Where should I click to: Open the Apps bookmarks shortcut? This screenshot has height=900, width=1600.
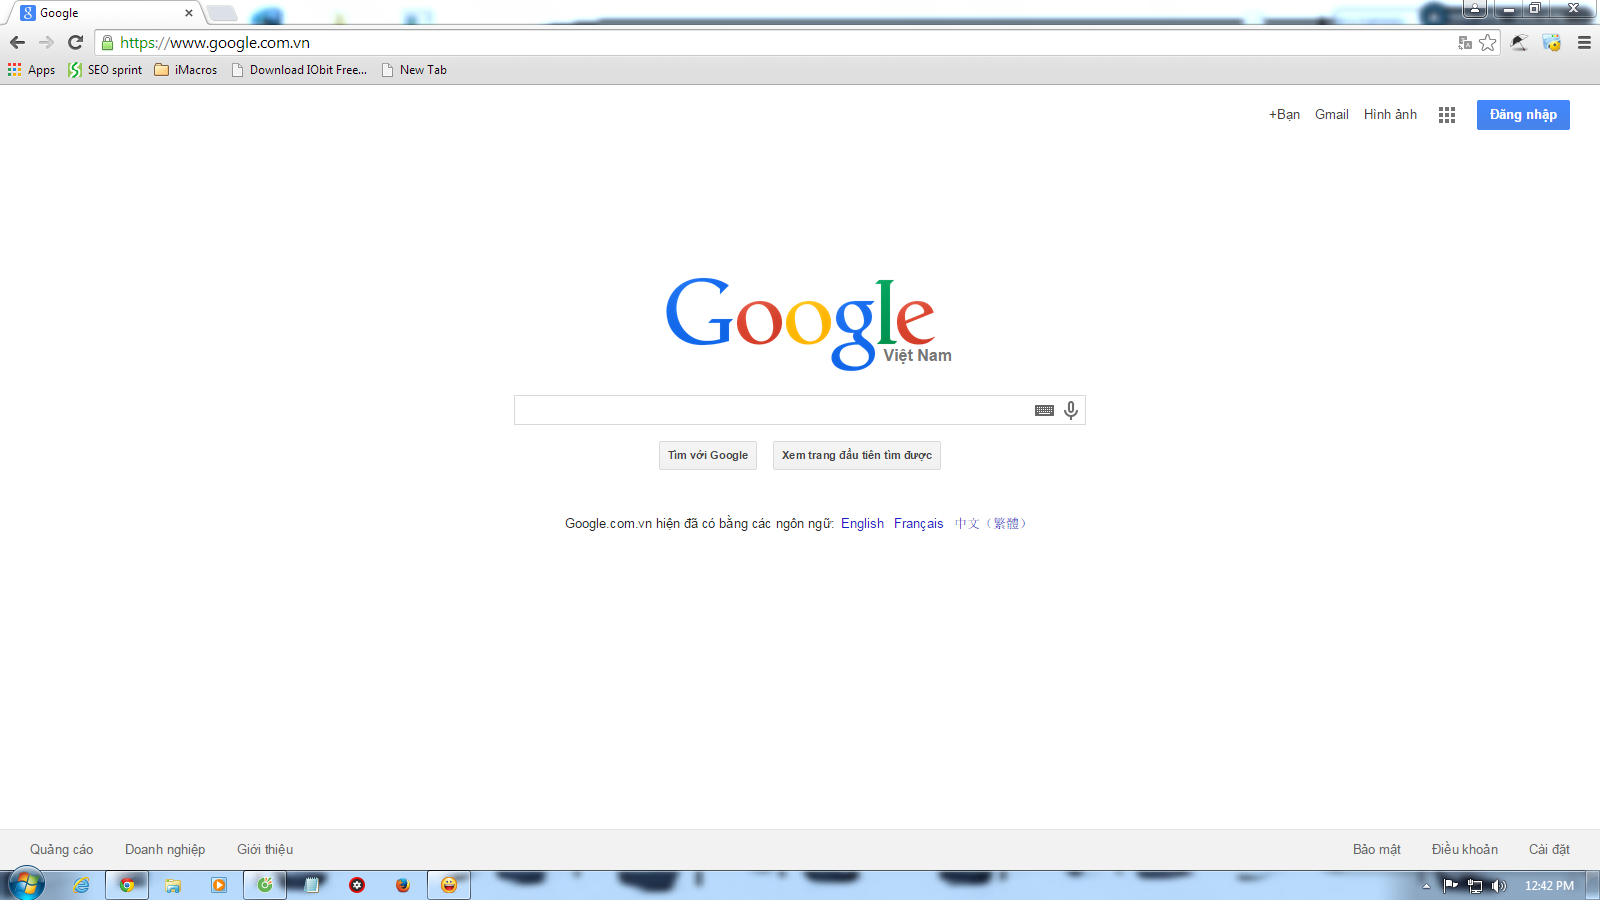[x=32, y=70]
